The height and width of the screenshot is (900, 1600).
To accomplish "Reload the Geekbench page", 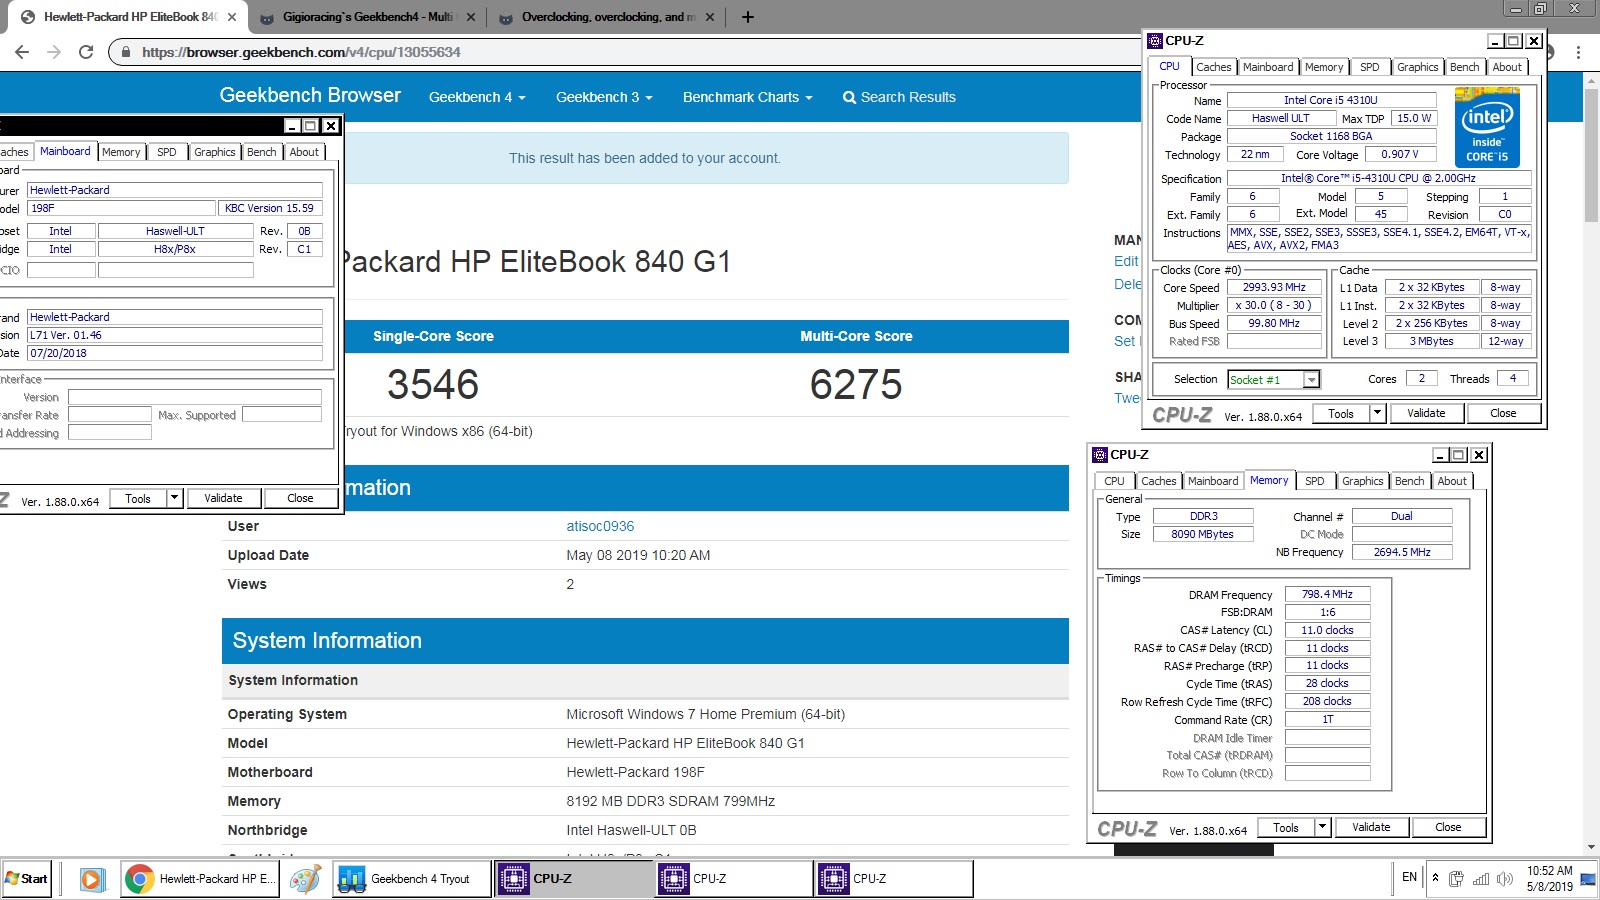I will (86, 52).
